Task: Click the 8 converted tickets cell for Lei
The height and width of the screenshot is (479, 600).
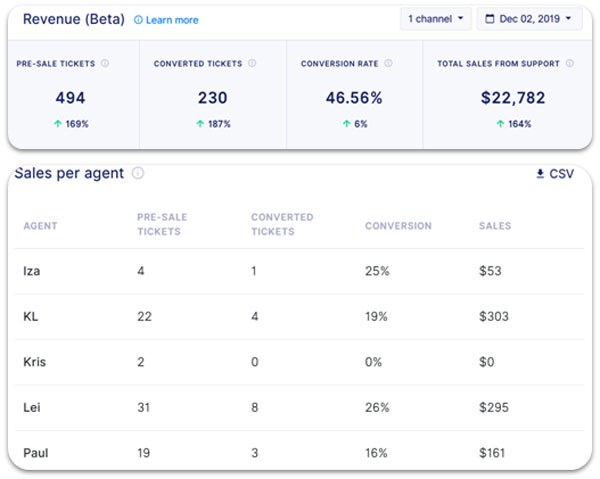Action: click(254, 407)
